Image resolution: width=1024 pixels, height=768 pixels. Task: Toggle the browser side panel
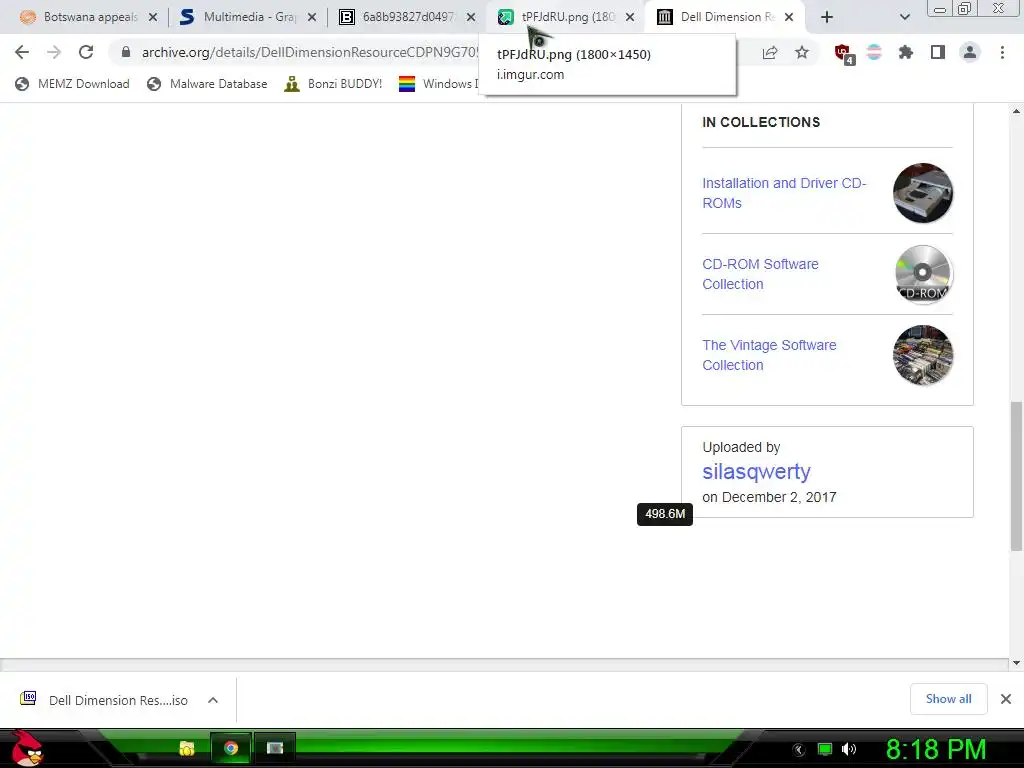[938, 52]
